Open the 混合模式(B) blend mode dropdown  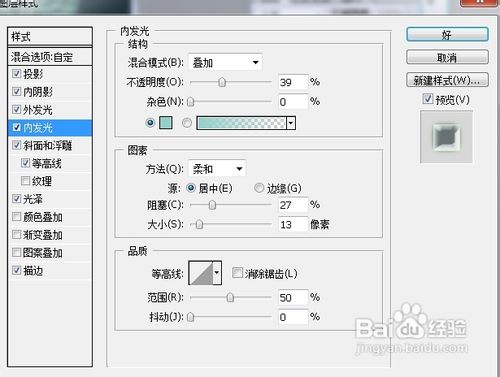[225, 62]
